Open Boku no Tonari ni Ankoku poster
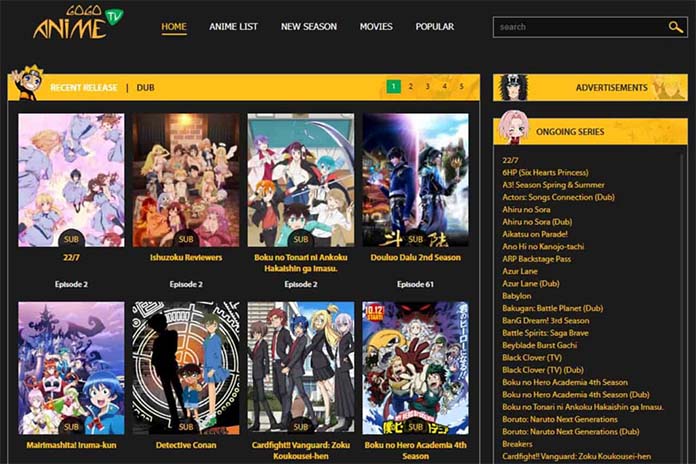The width and height of the screenshot is (696, 464). pyautogui.click(x=301, y=180)
